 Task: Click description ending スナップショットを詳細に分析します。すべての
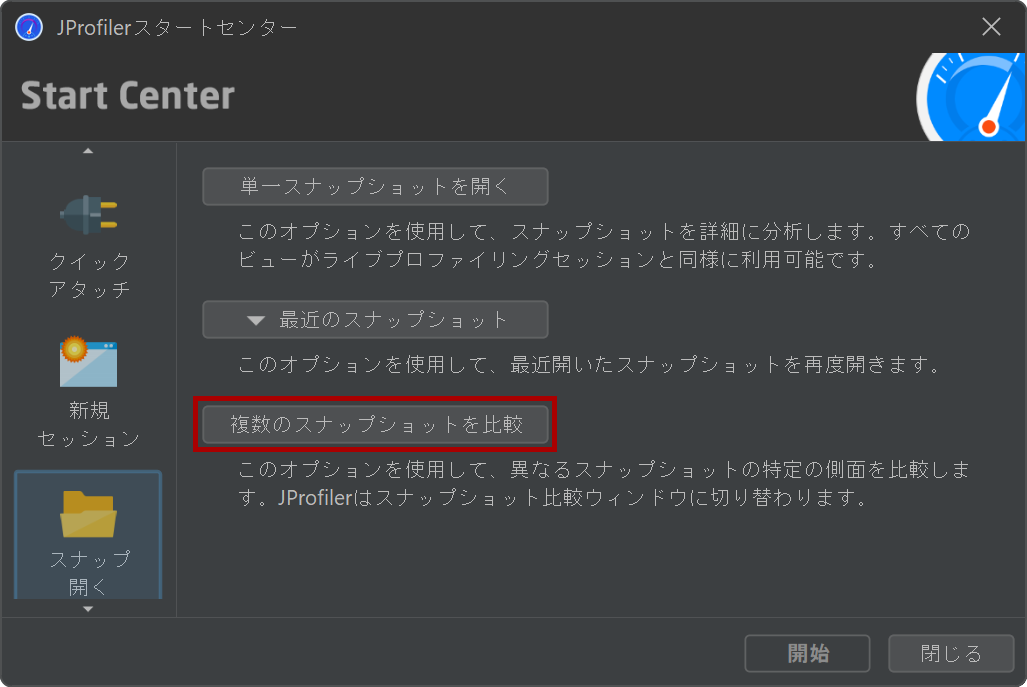coord(603,246)
